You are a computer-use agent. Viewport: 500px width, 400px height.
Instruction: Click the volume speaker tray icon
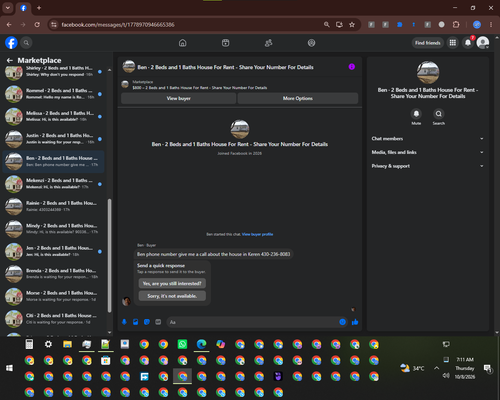(446, 376)
